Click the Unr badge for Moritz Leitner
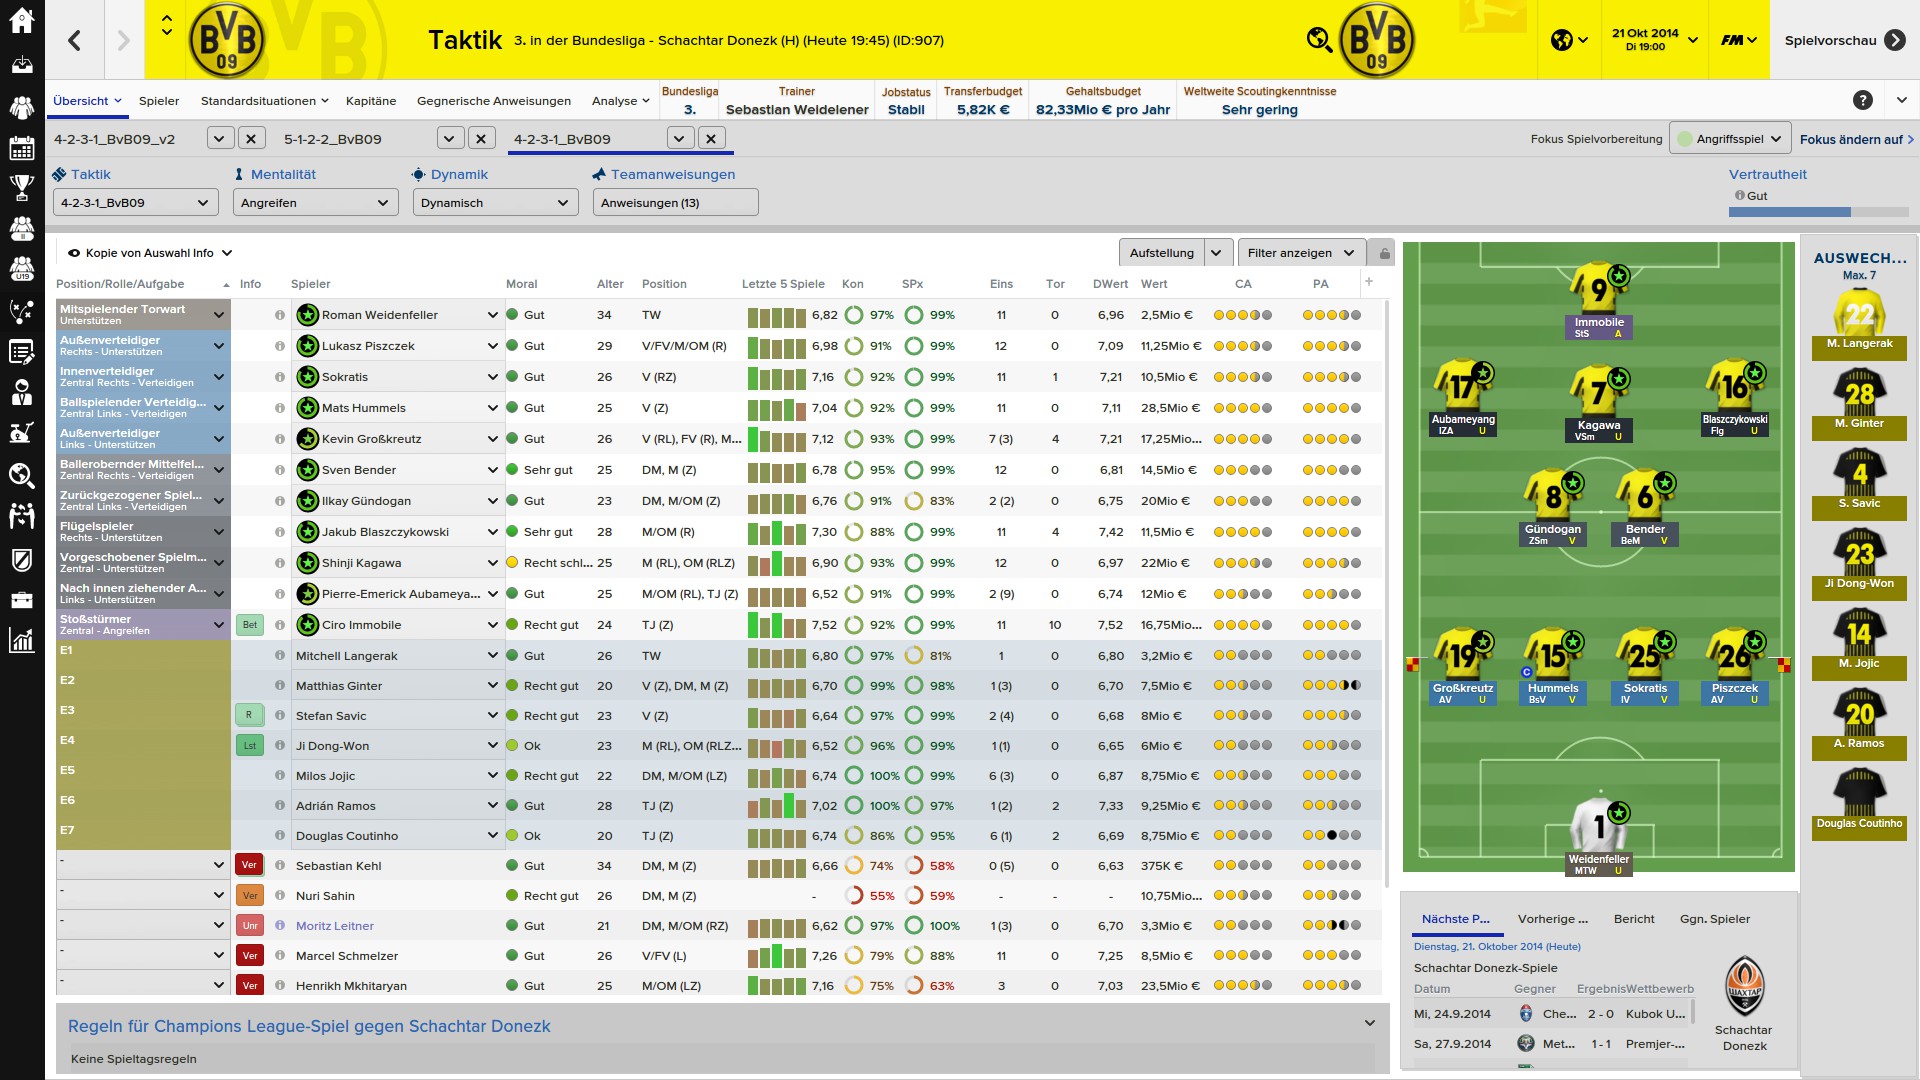 (250, 926)
